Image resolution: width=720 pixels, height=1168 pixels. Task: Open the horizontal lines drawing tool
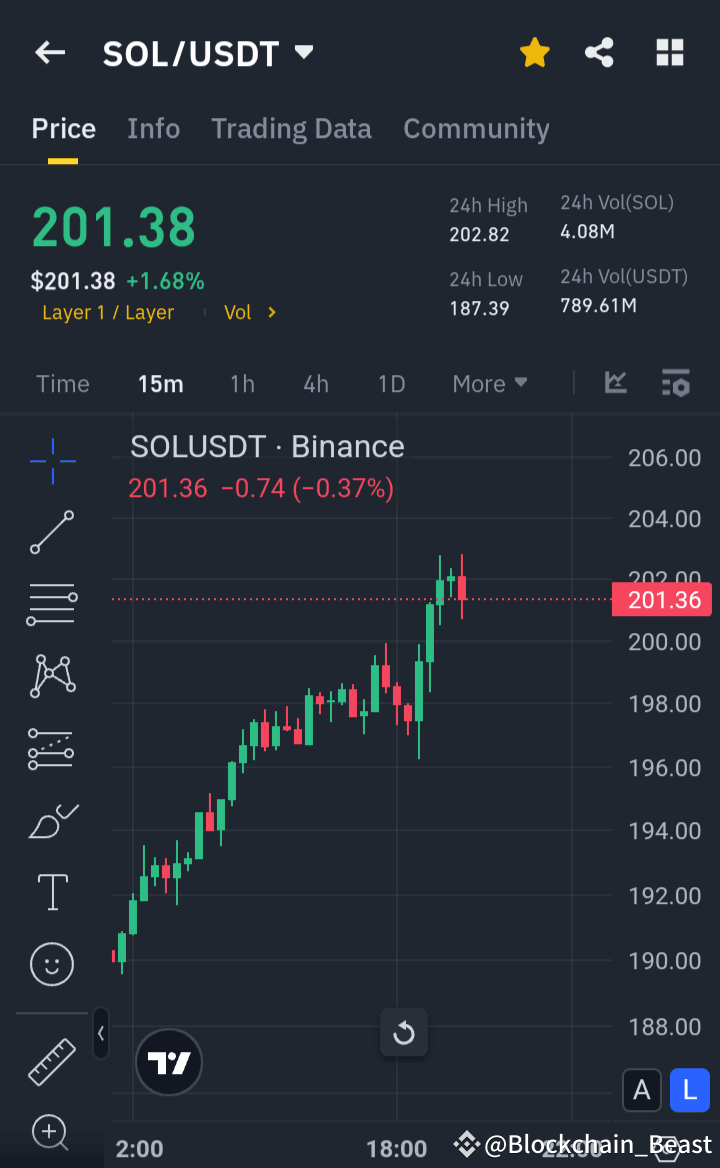tap(51, 604)
